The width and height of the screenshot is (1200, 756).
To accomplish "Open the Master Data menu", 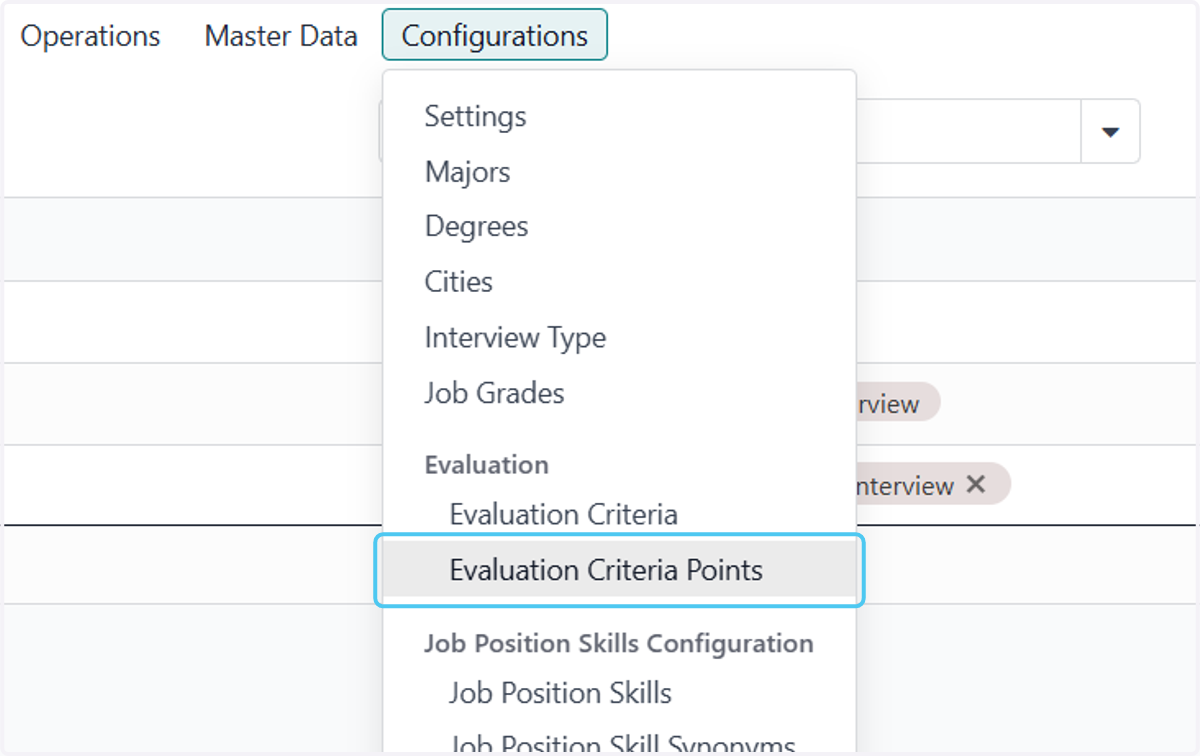I will click(x=281, y=36).
